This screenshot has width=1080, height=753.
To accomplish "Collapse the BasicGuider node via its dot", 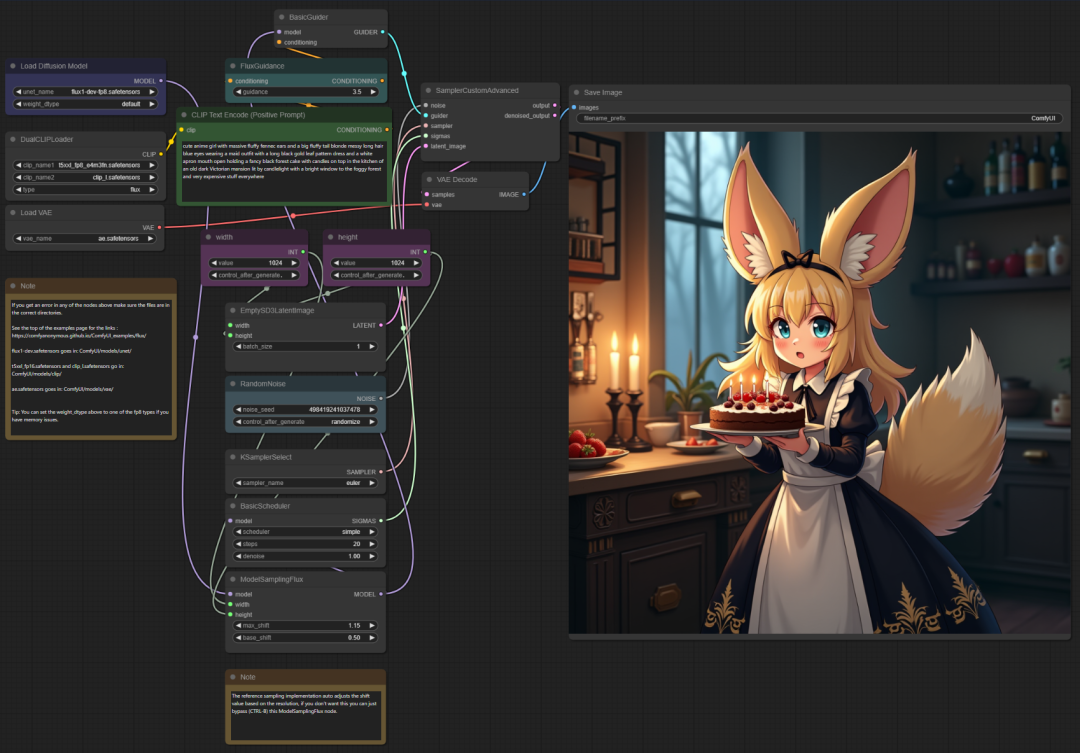I will click(282, 17).
